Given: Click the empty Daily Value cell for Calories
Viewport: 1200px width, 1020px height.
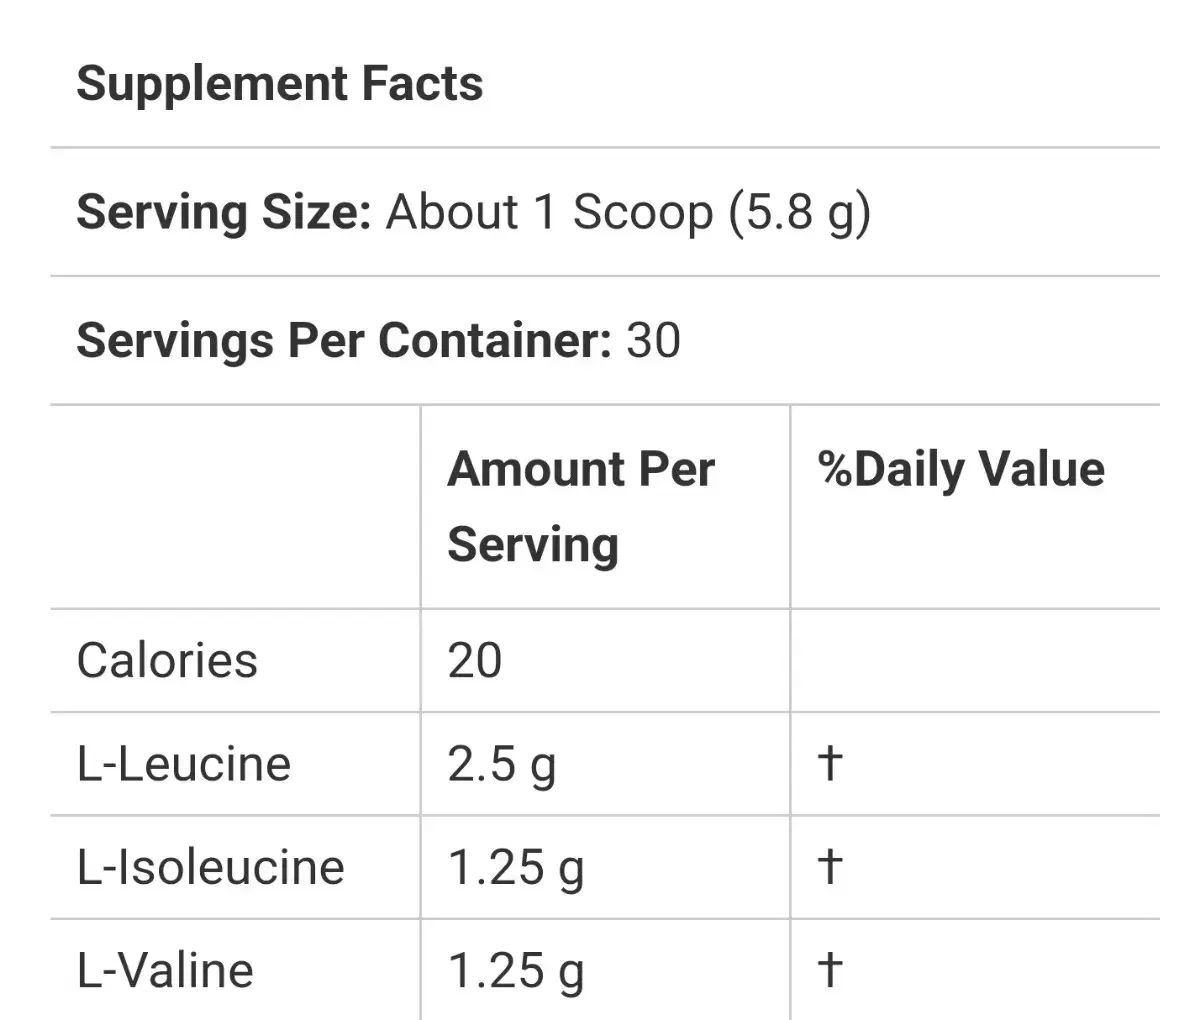Looking at the screenshot, I should (975, 661).
